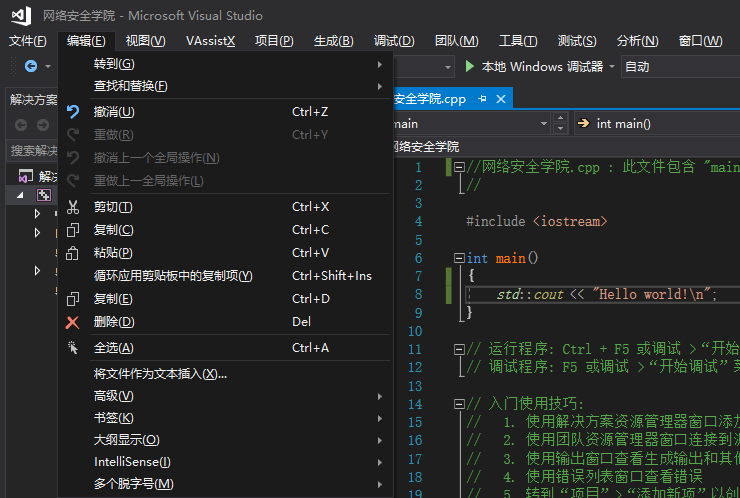
Task: Open the main scope dropdown arrow
Action: 544,124
